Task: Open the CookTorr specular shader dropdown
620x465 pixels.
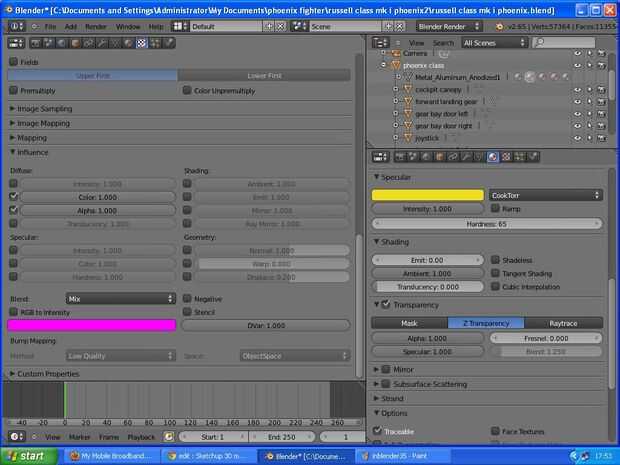Action: click(546, 195)
